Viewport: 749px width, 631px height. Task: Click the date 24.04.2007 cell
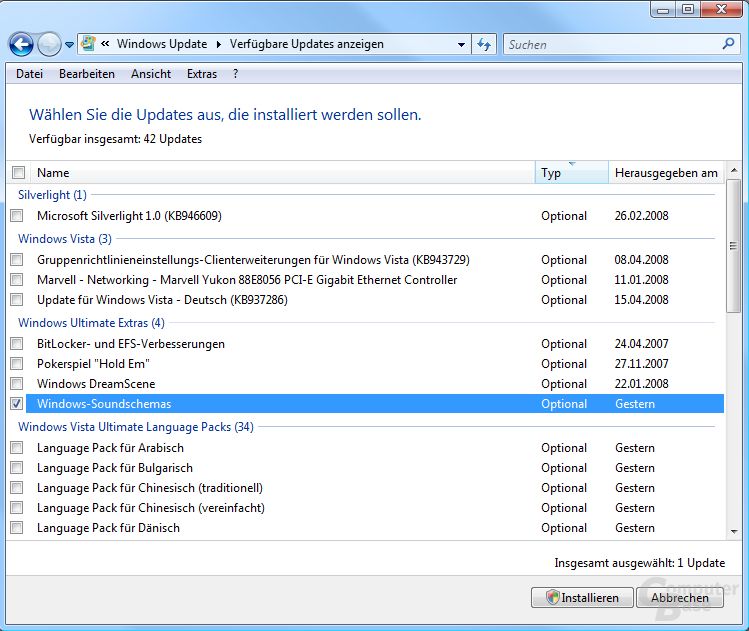coord(642,343)
